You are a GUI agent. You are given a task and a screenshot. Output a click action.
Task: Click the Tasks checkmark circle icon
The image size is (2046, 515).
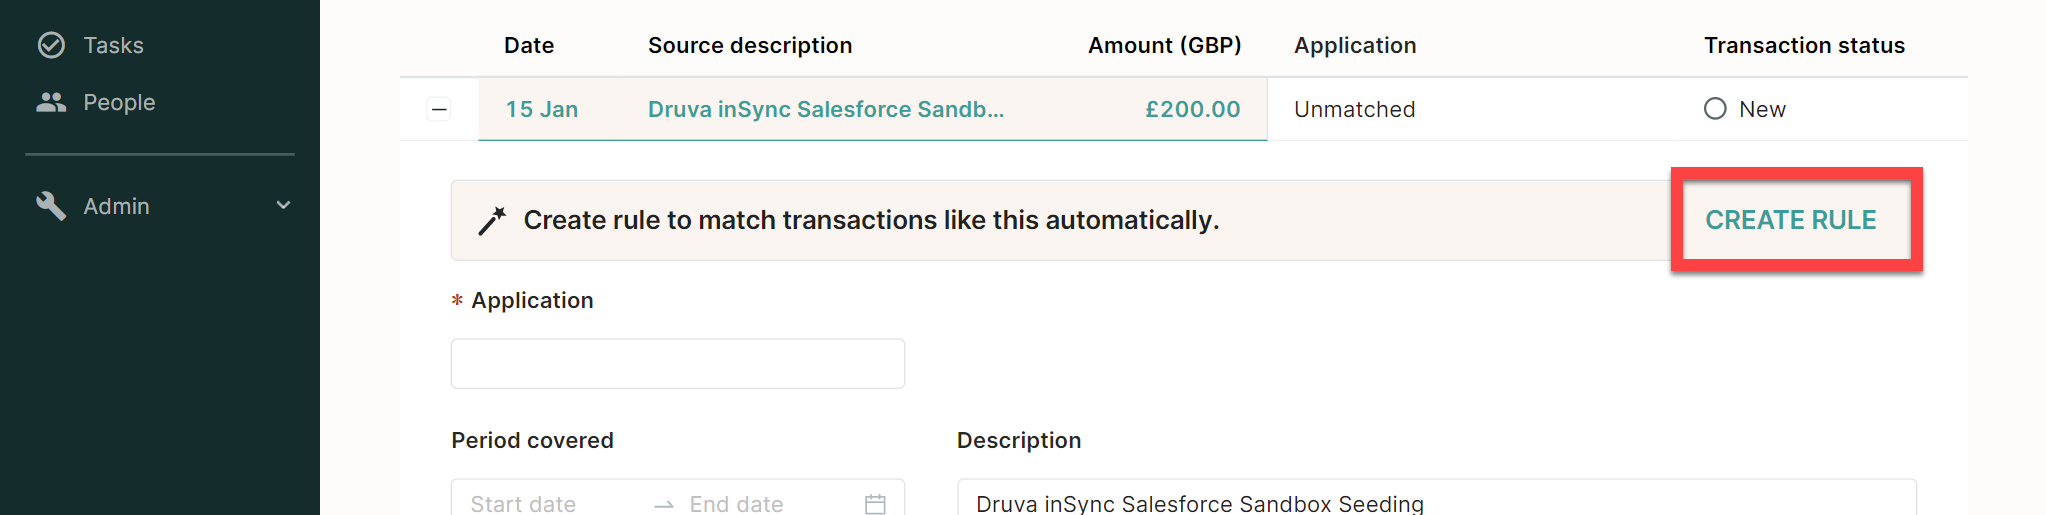pyautogui.click(x=51, y=45)
